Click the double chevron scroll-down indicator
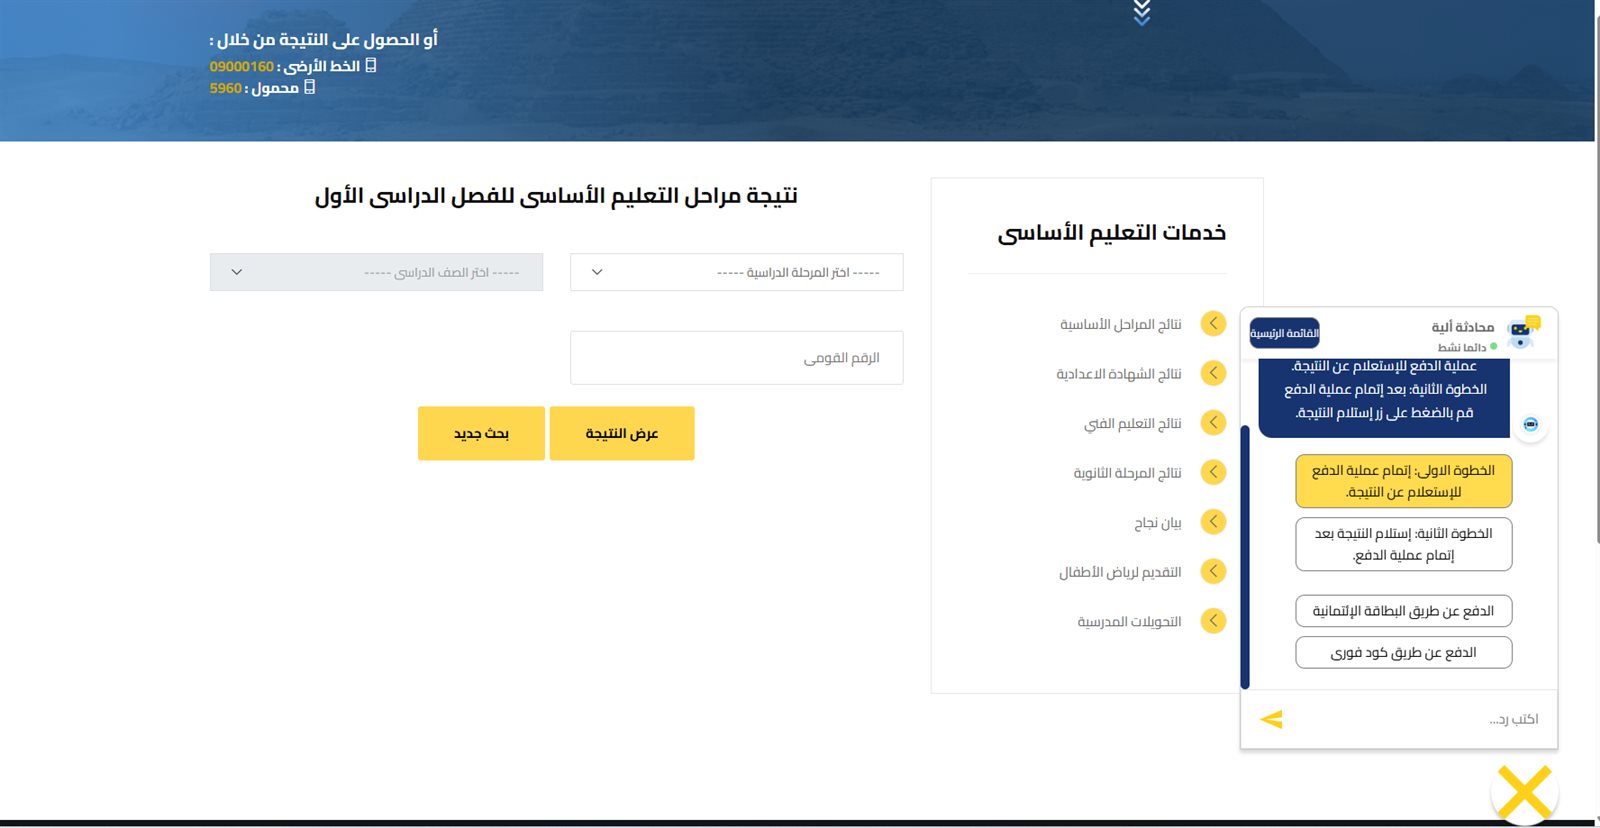 [1142, 13]
